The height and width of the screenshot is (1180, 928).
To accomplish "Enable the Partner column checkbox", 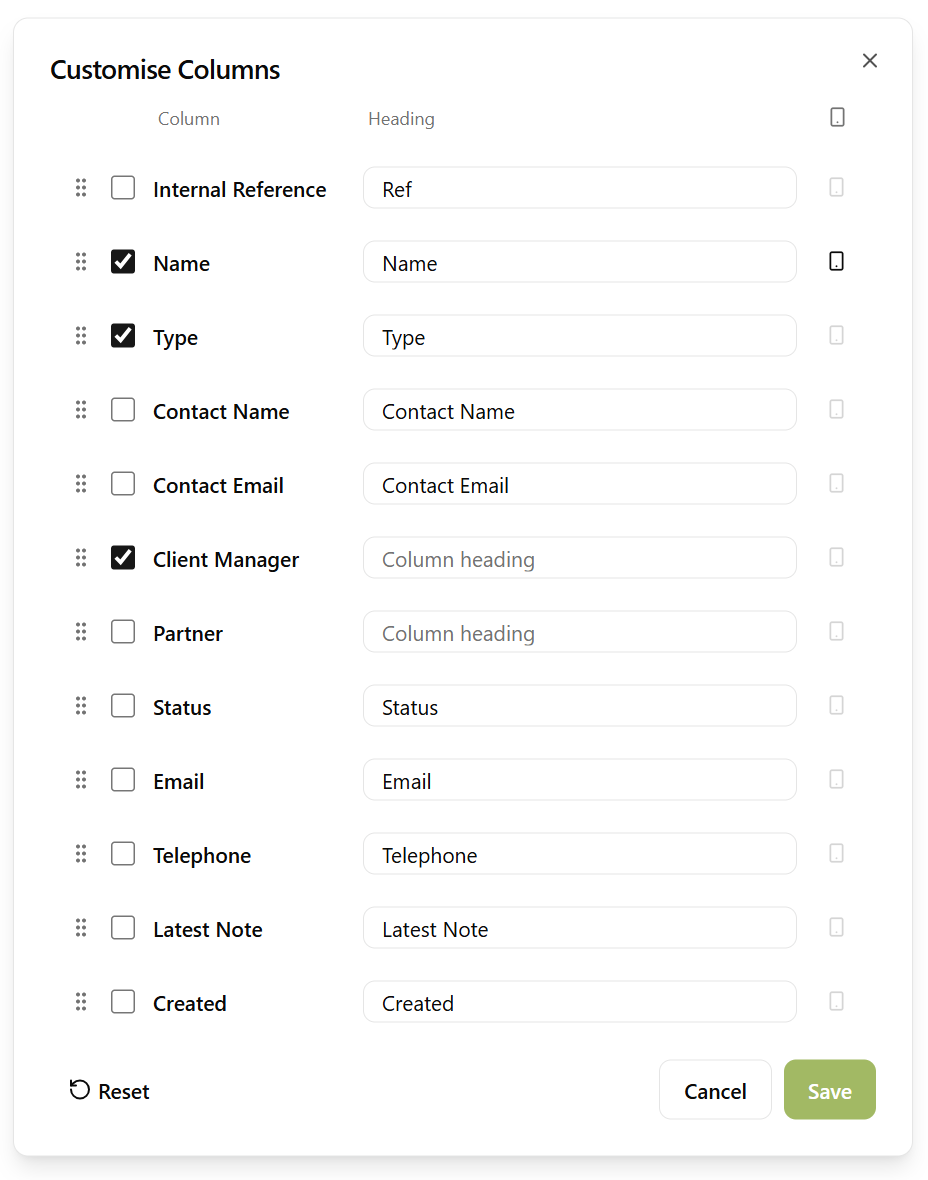I will click(123, 631).
